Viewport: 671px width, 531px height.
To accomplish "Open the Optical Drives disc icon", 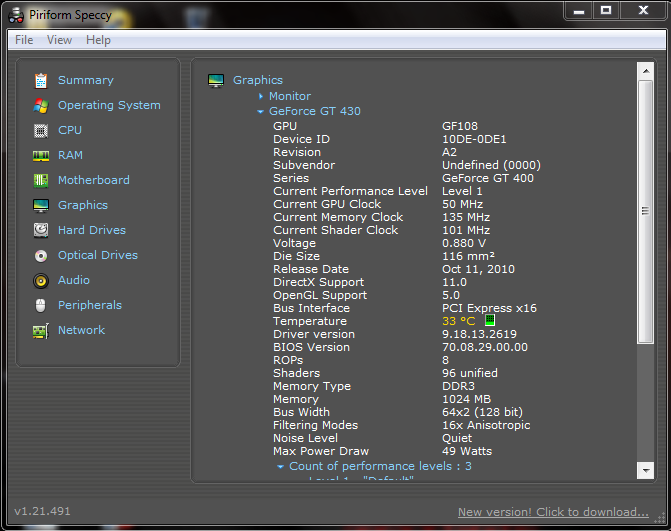I will coord(41,255).
